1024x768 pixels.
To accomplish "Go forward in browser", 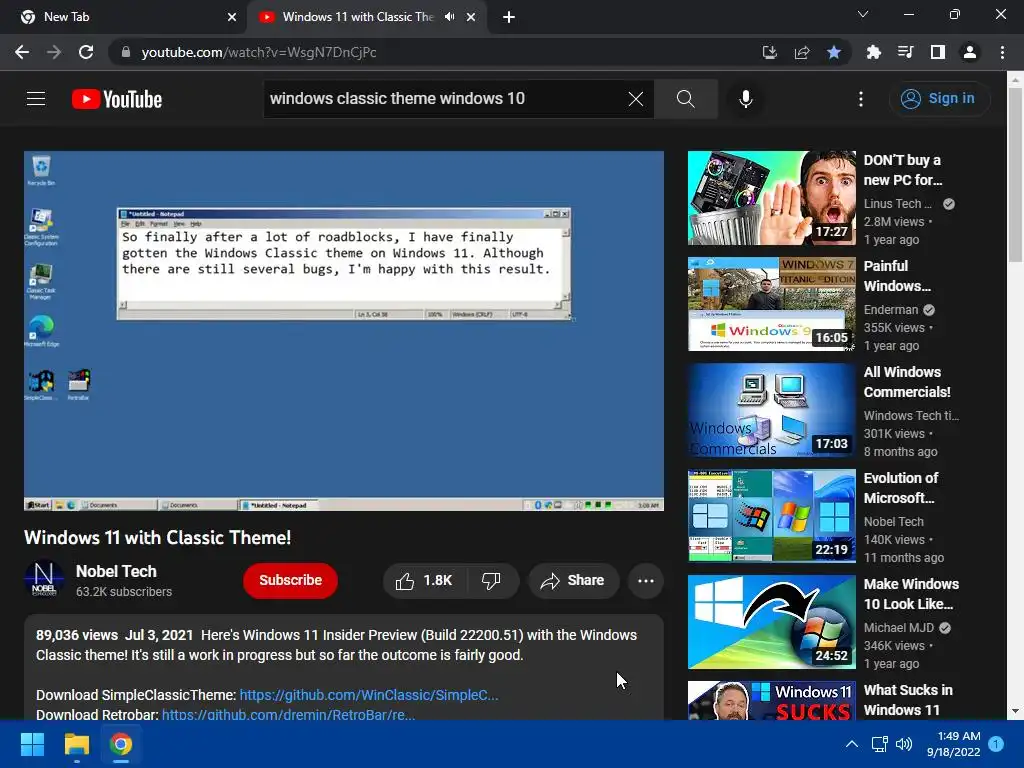I will [x=54, y=52].
